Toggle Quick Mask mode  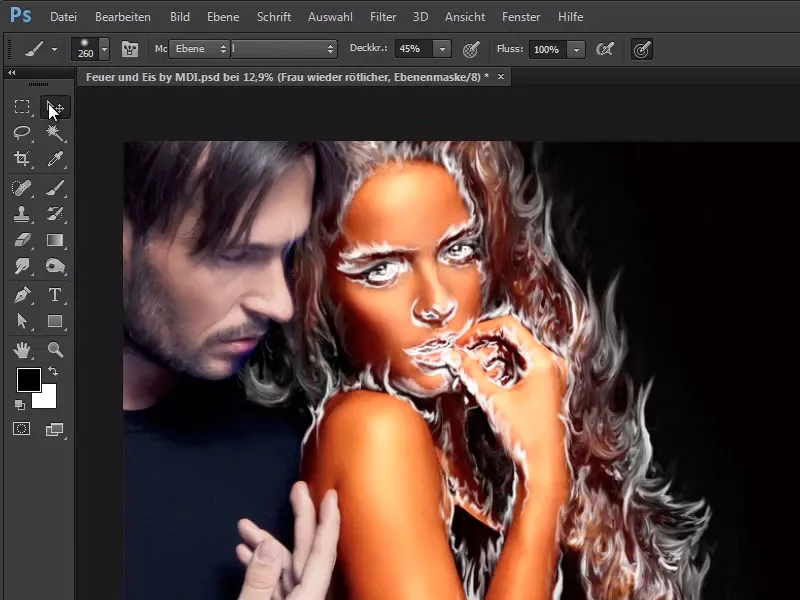coord(21,429)
